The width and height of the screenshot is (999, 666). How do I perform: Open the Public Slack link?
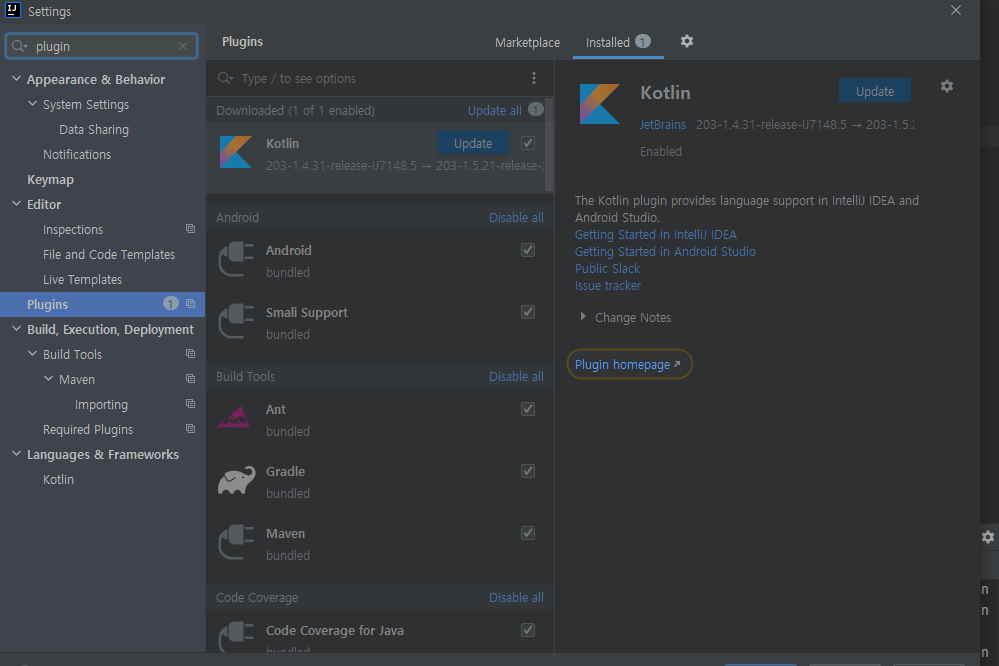pyautogui.click(x=607, y=269)
